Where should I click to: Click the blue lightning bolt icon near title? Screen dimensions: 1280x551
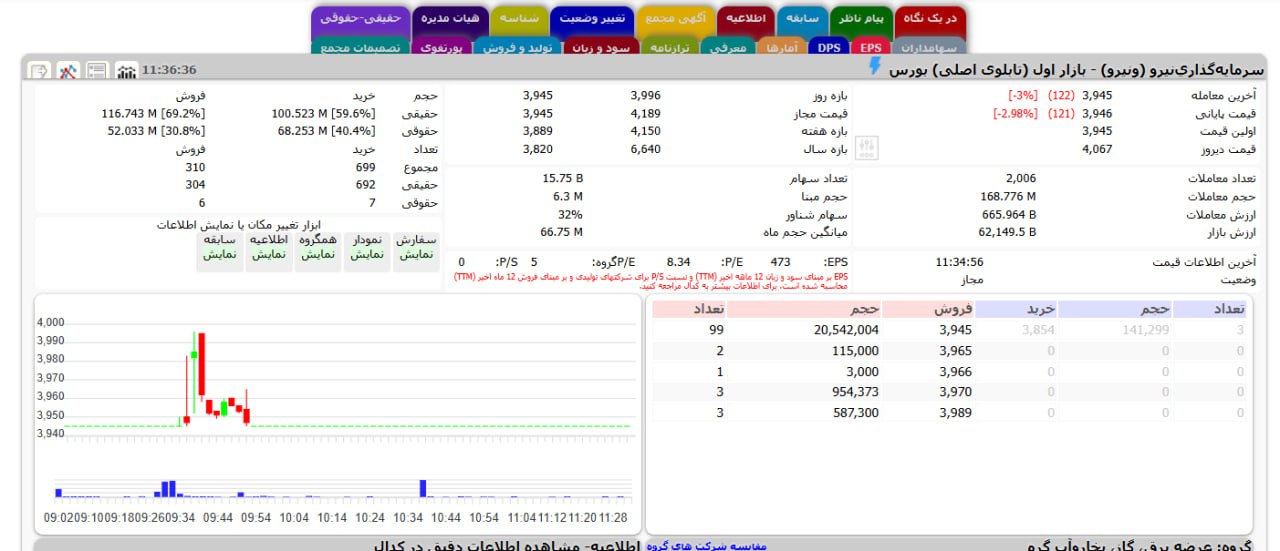point(875,67)
